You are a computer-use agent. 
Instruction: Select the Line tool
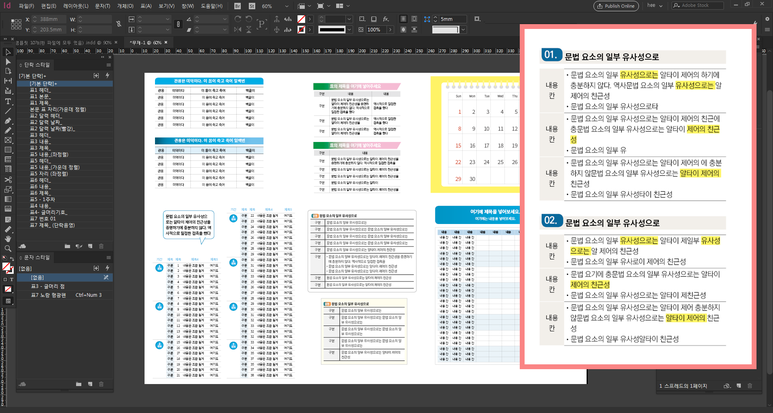tap(8, 111)
